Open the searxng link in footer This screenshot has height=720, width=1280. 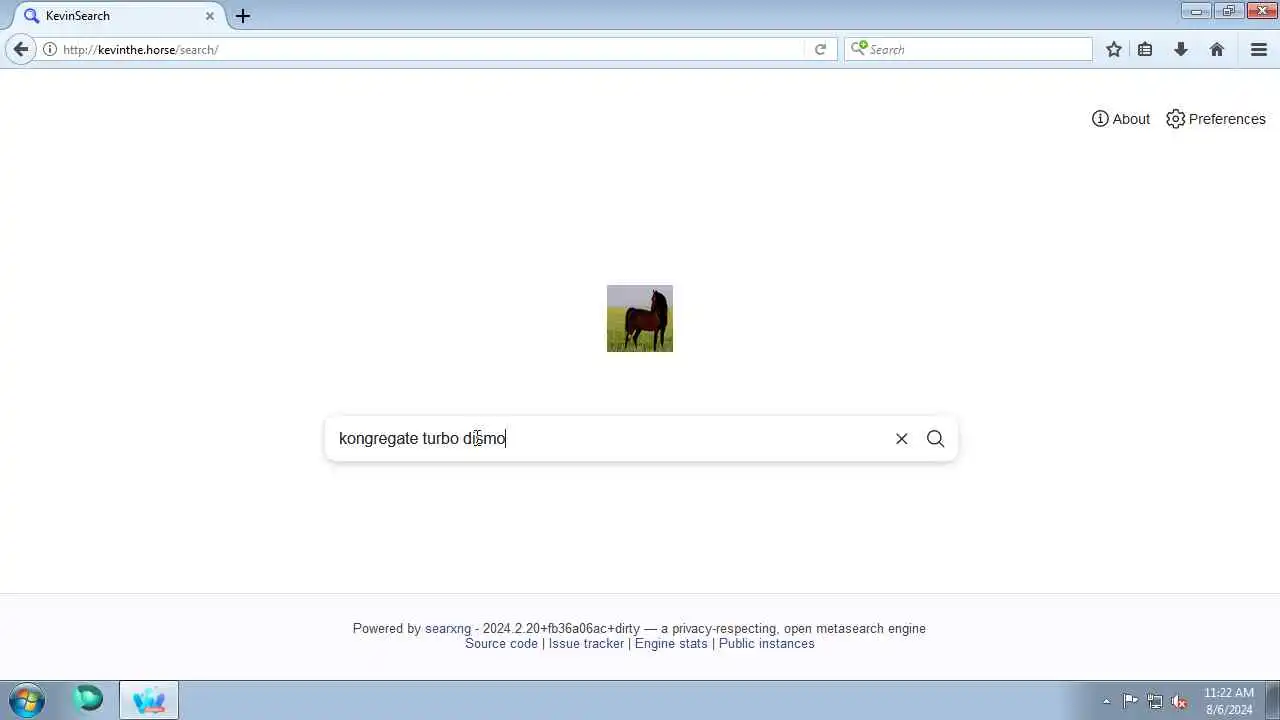pos(448,629)
